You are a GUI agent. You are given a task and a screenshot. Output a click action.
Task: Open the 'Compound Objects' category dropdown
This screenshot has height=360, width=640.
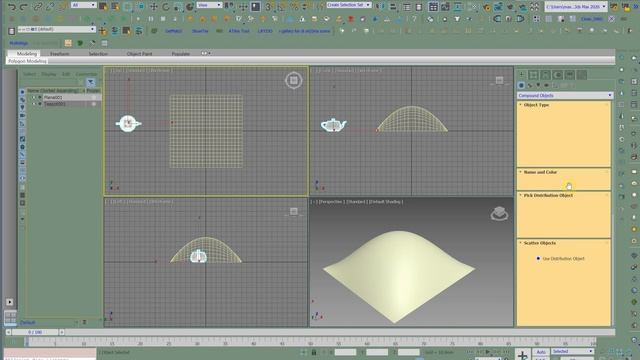(565, 96)
